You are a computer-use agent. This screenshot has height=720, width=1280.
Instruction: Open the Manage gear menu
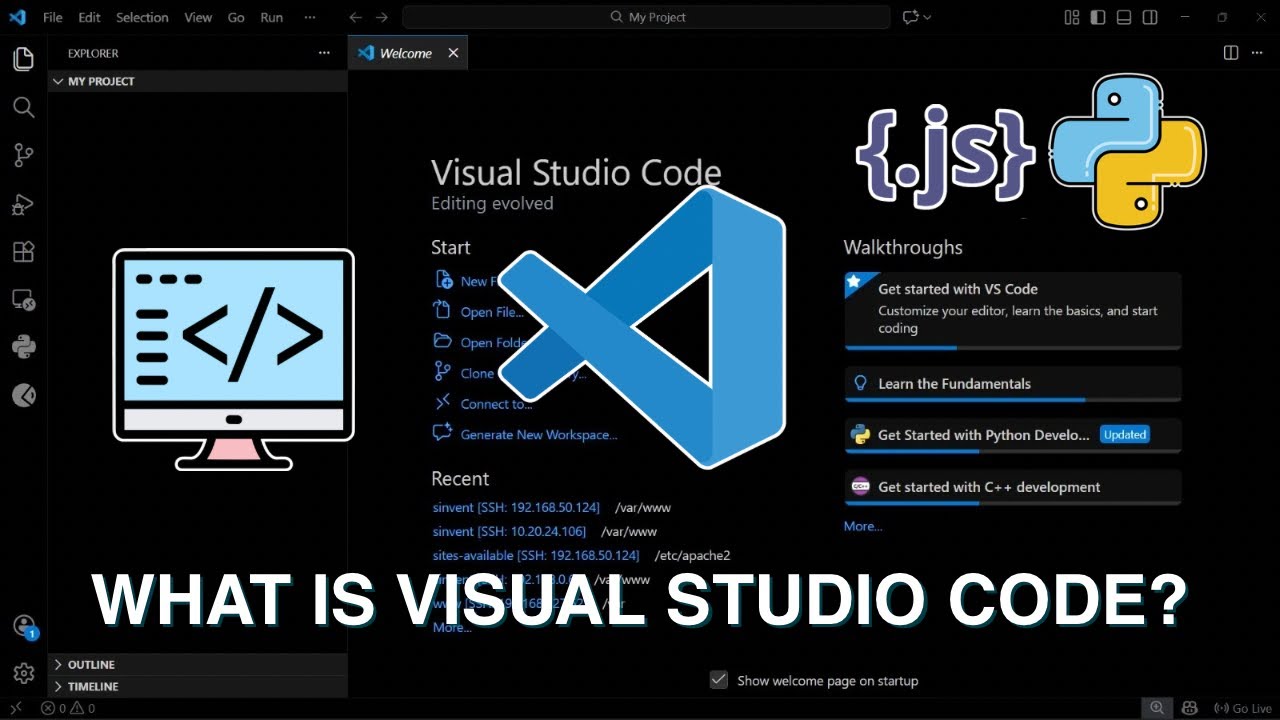(23, 674)
